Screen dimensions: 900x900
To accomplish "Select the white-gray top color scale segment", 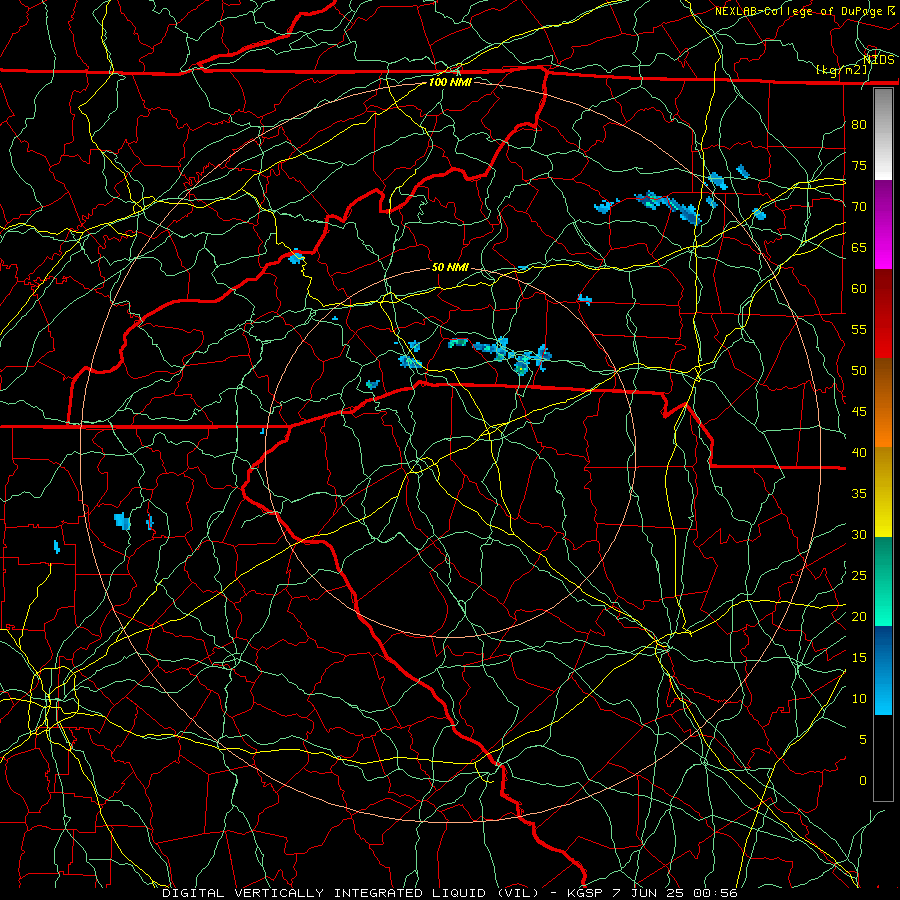I will [x=883, y=134].
